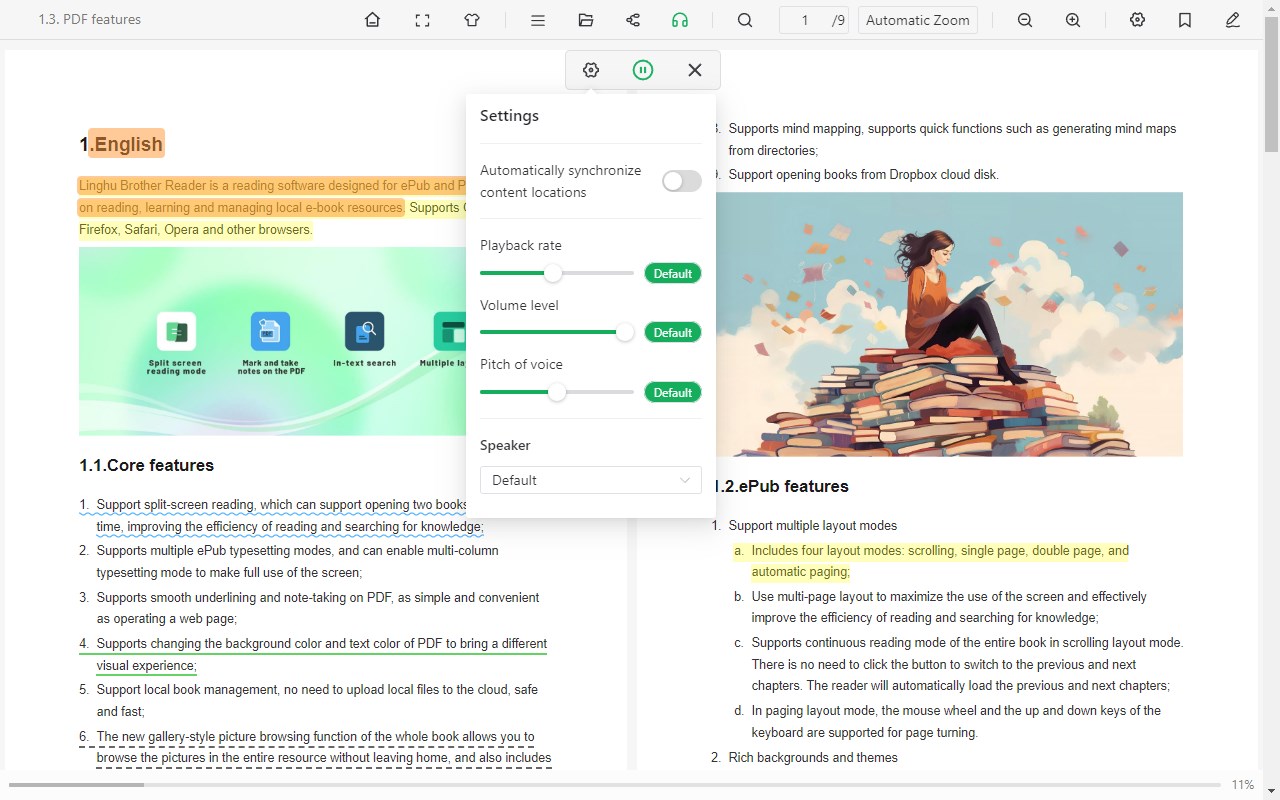Click 'The new gallery-style picture browsing' item
The image size is (1280, 800).
[324, 747]
